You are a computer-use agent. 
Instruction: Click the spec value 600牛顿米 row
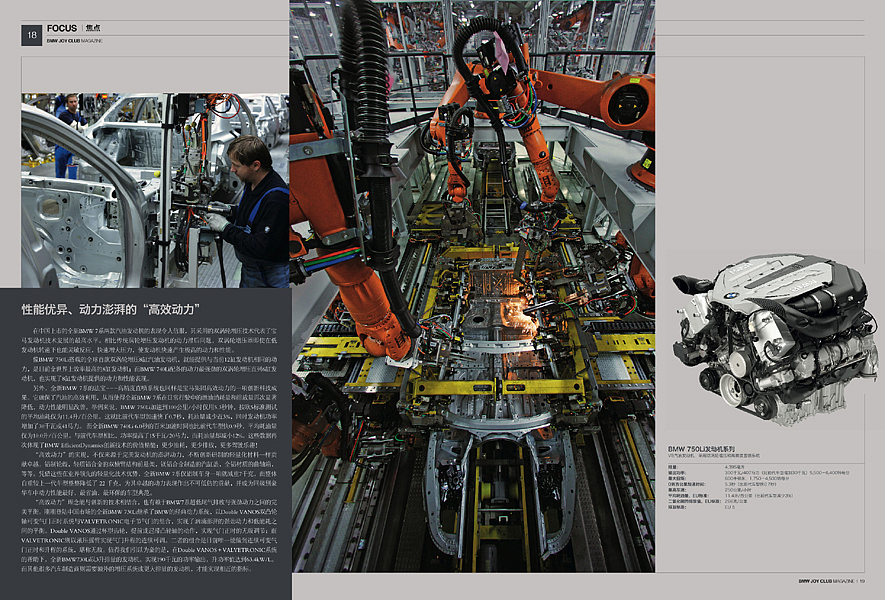coord(756,479)
